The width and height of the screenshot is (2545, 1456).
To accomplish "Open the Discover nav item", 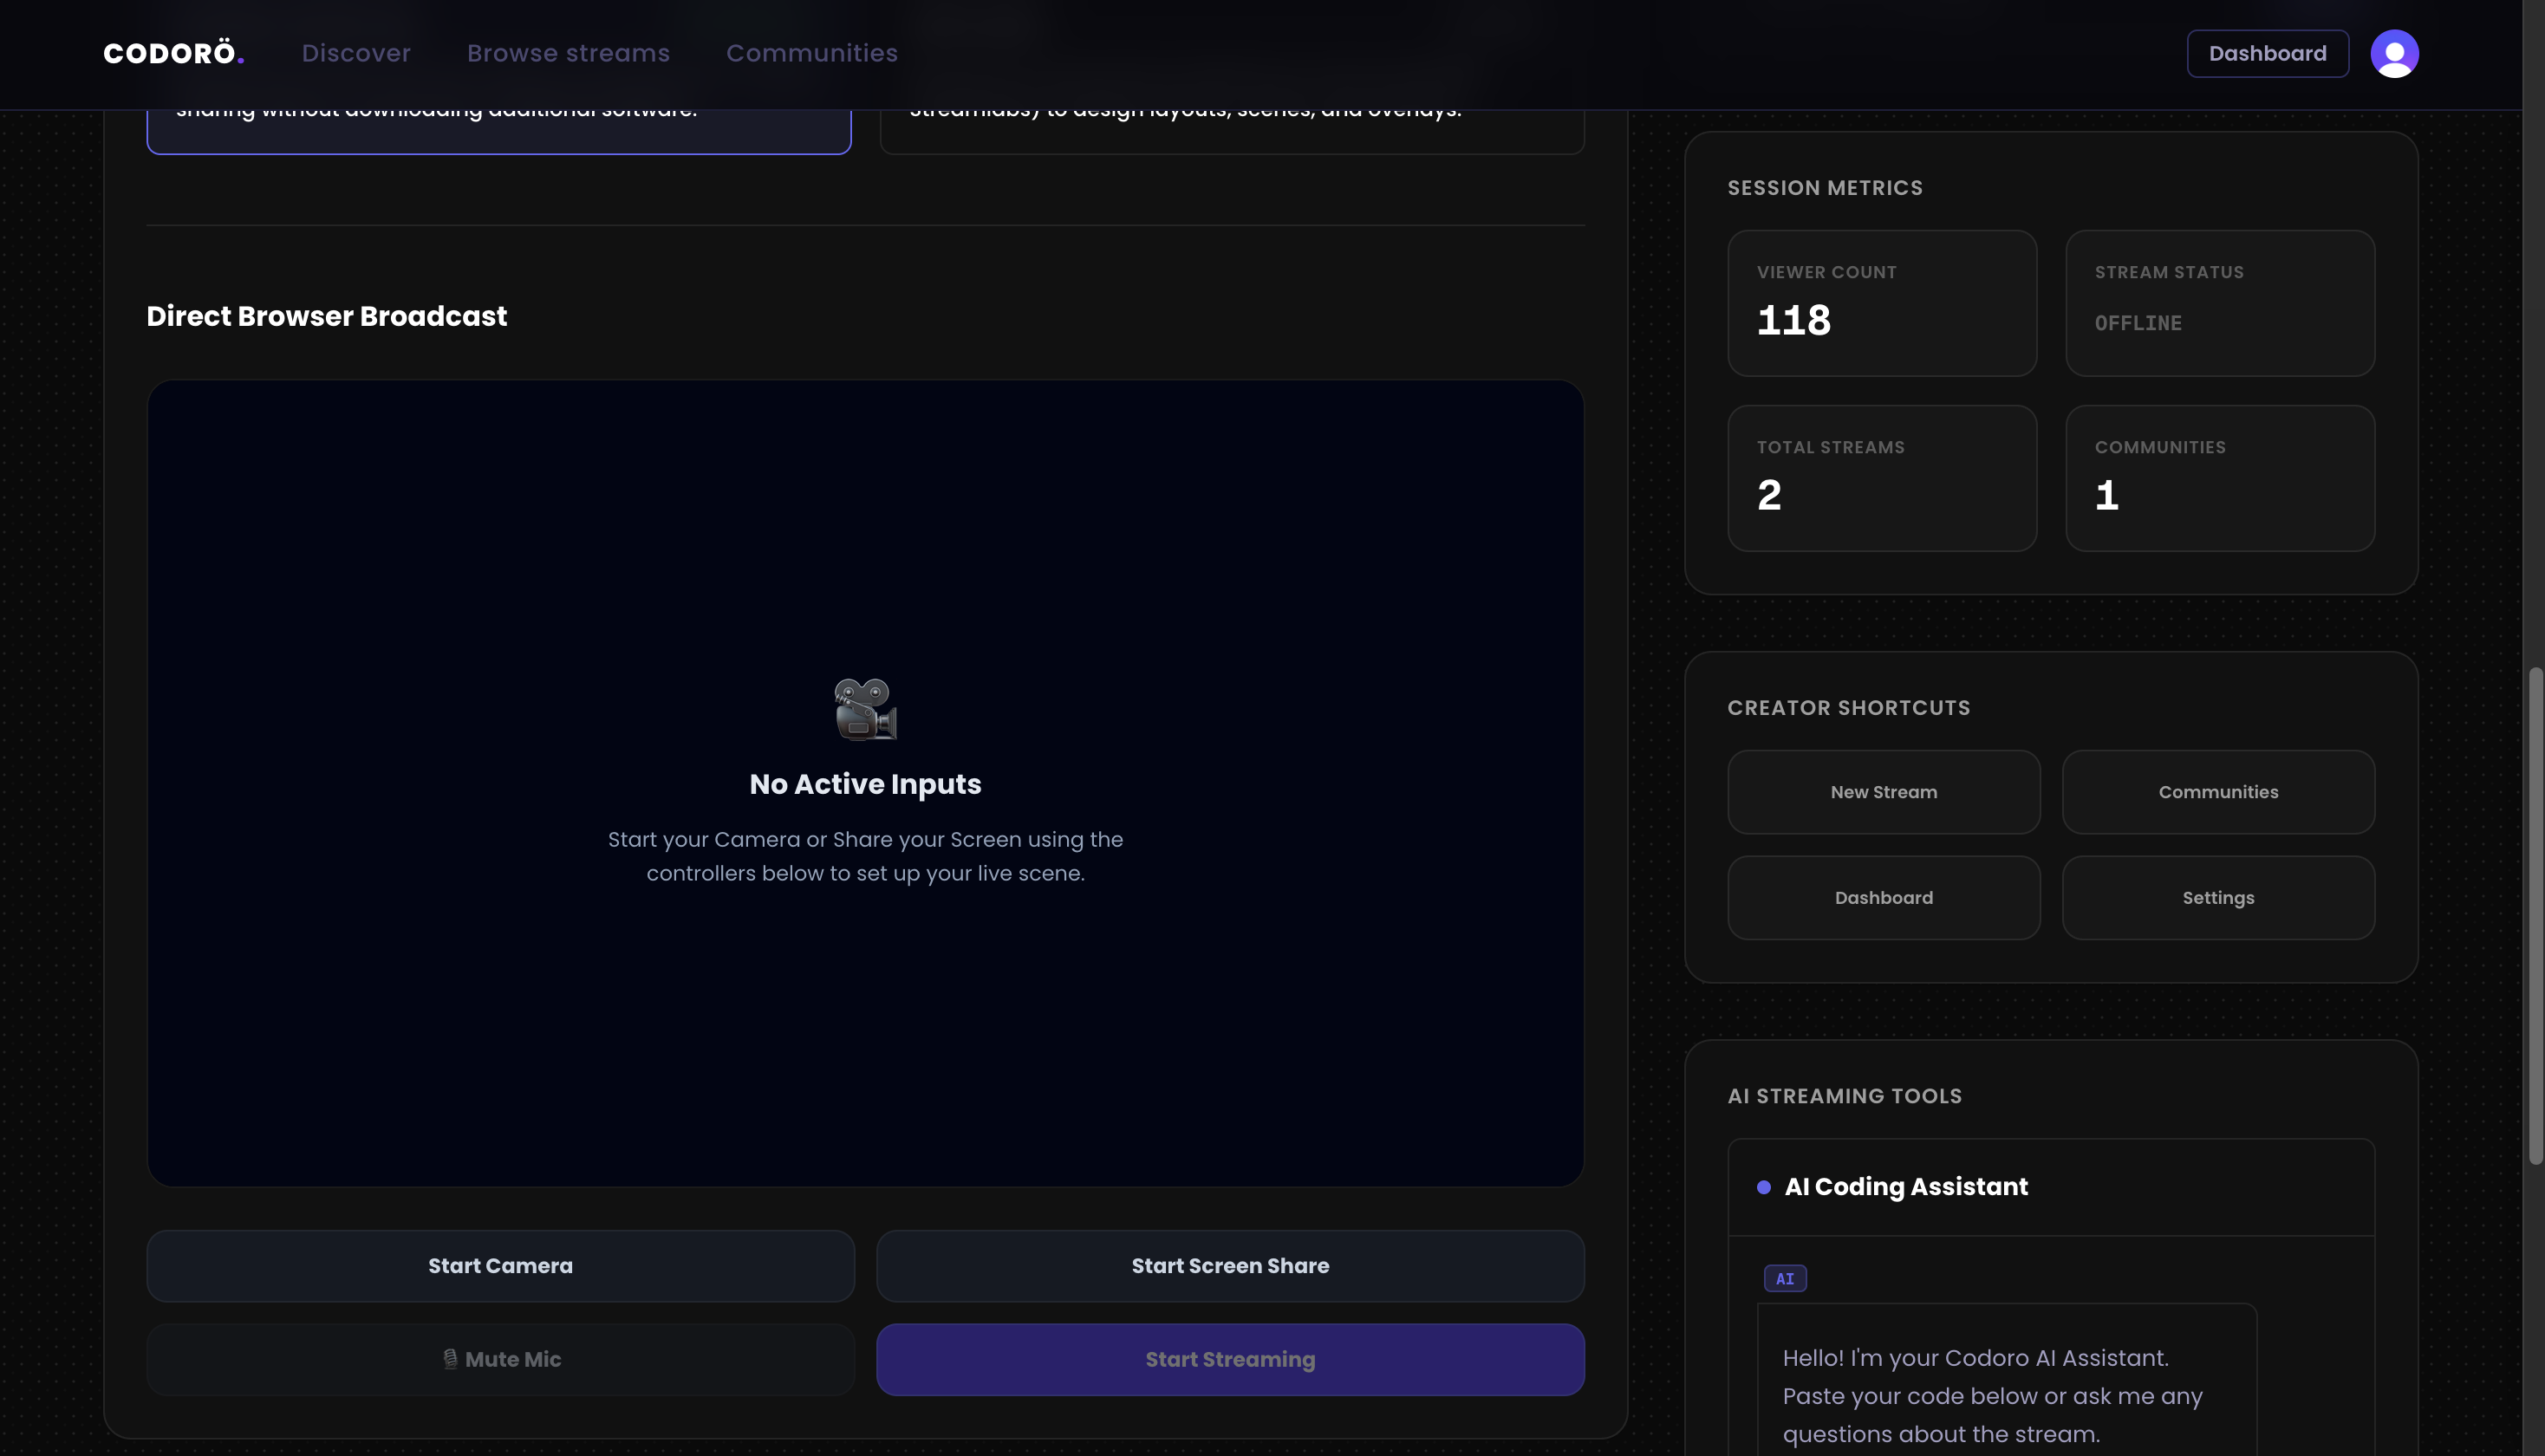I will tap(356, 53).
